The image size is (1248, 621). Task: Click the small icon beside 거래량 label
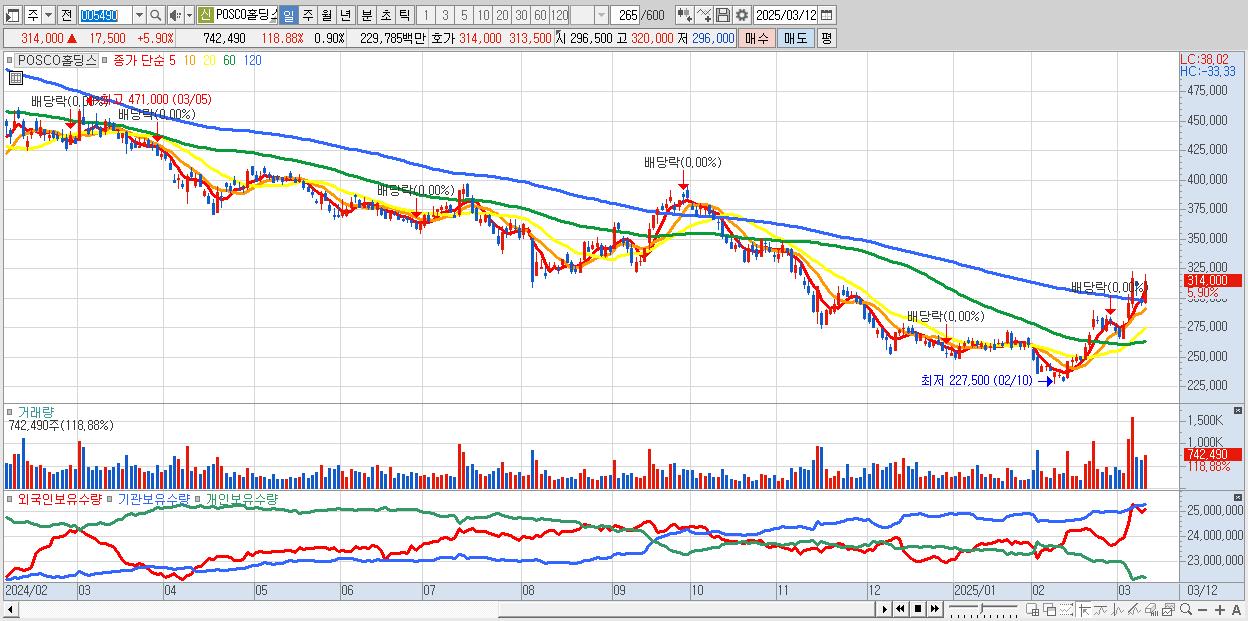(x=10, y=411)
